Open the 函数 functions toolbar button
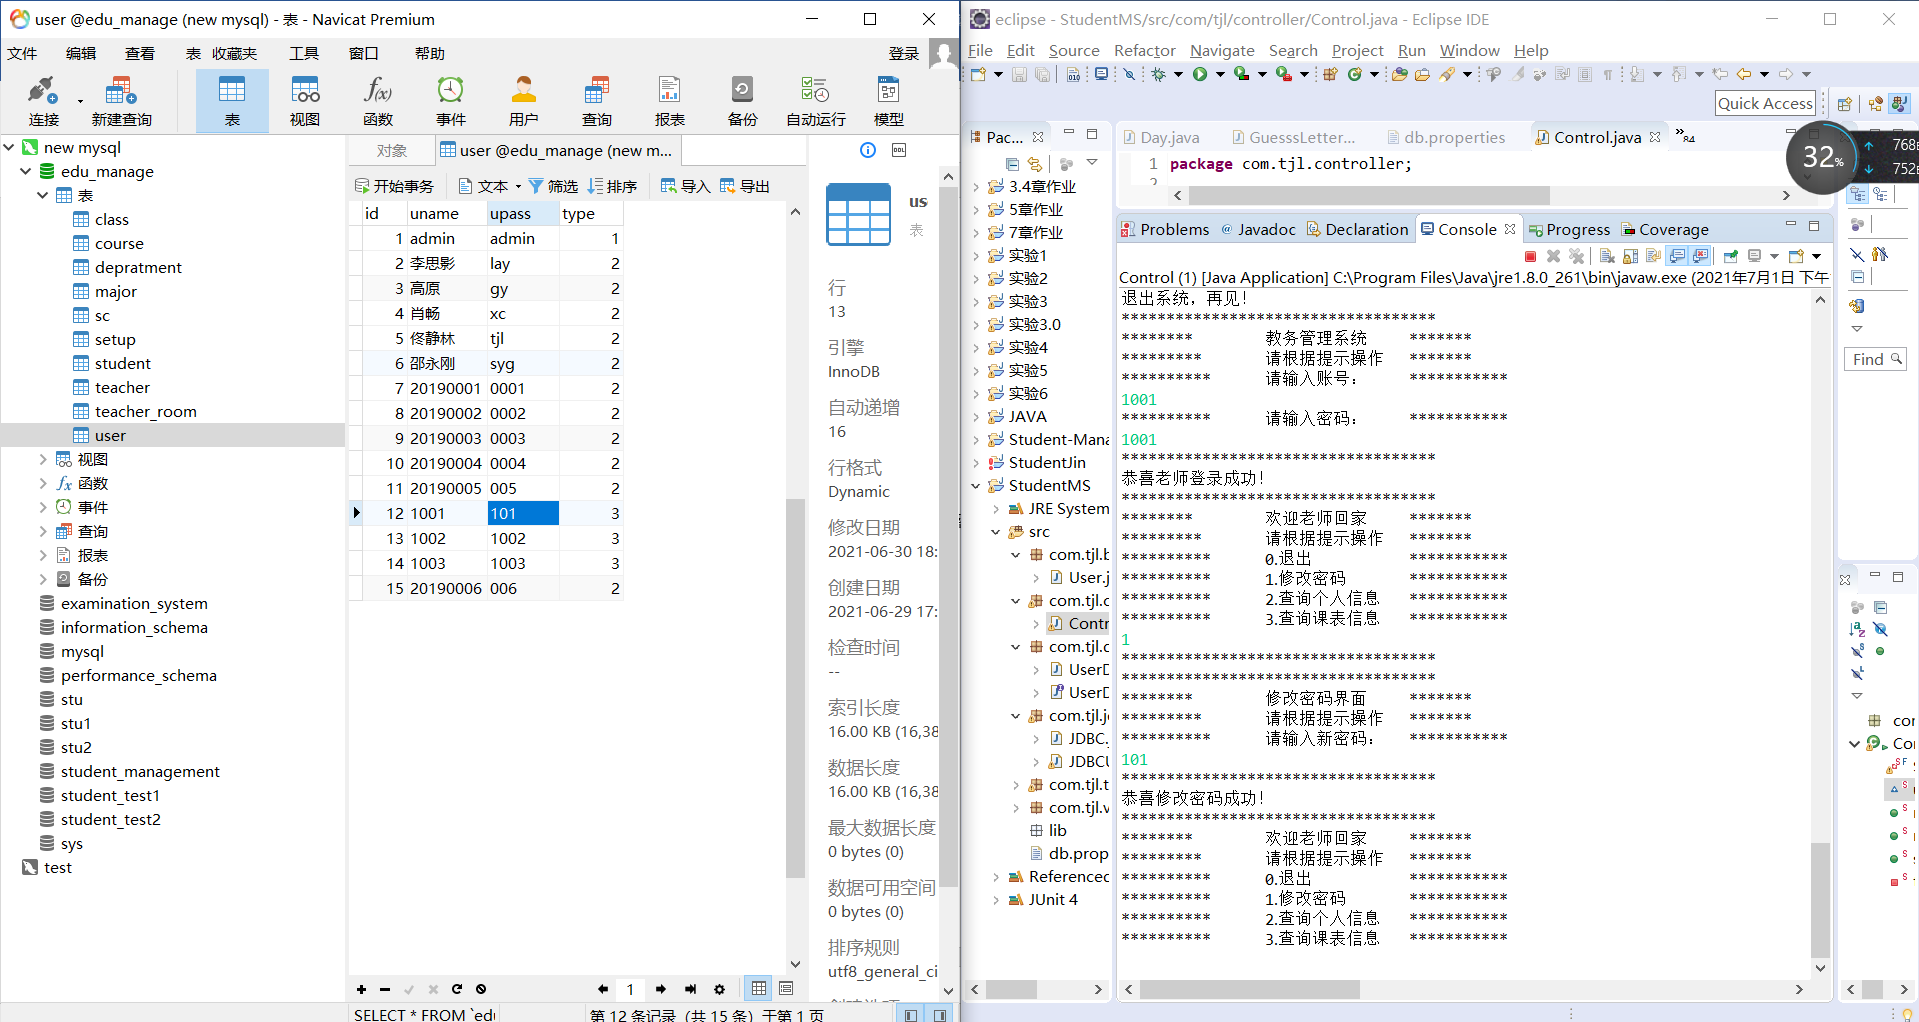Screen dimensions: 1919x1022 [378, 101]
